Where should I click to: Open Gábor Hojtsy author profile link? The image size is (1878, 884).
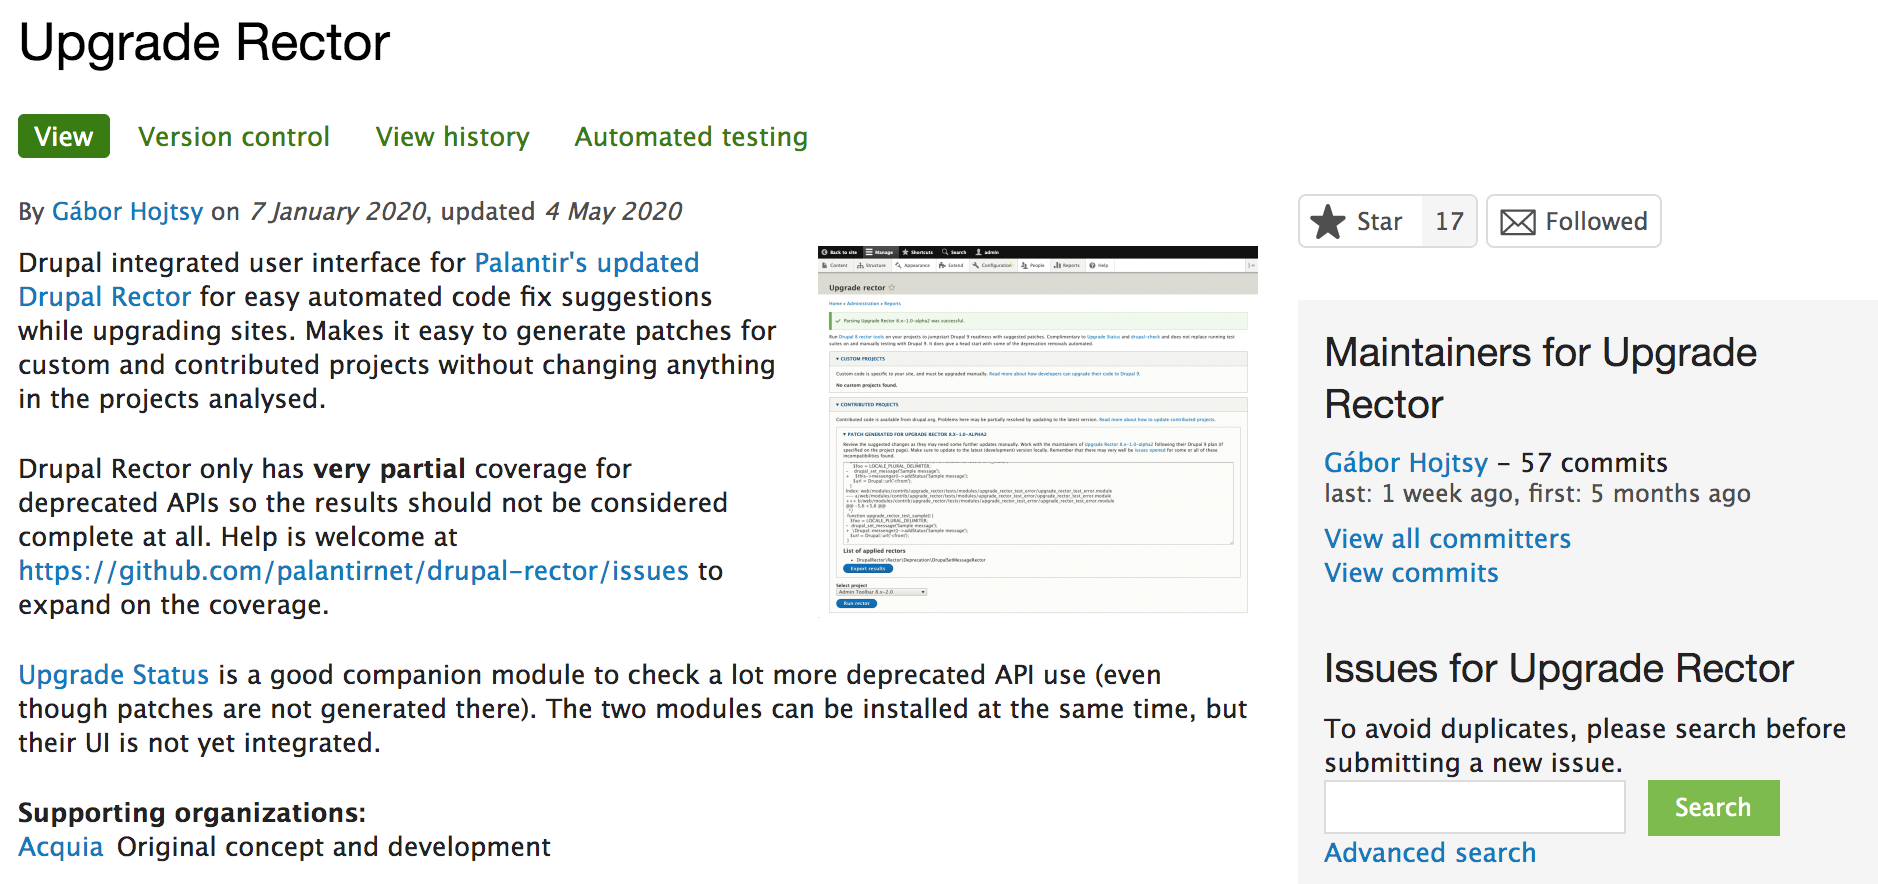pyautogui.click(x=127, y=211)
